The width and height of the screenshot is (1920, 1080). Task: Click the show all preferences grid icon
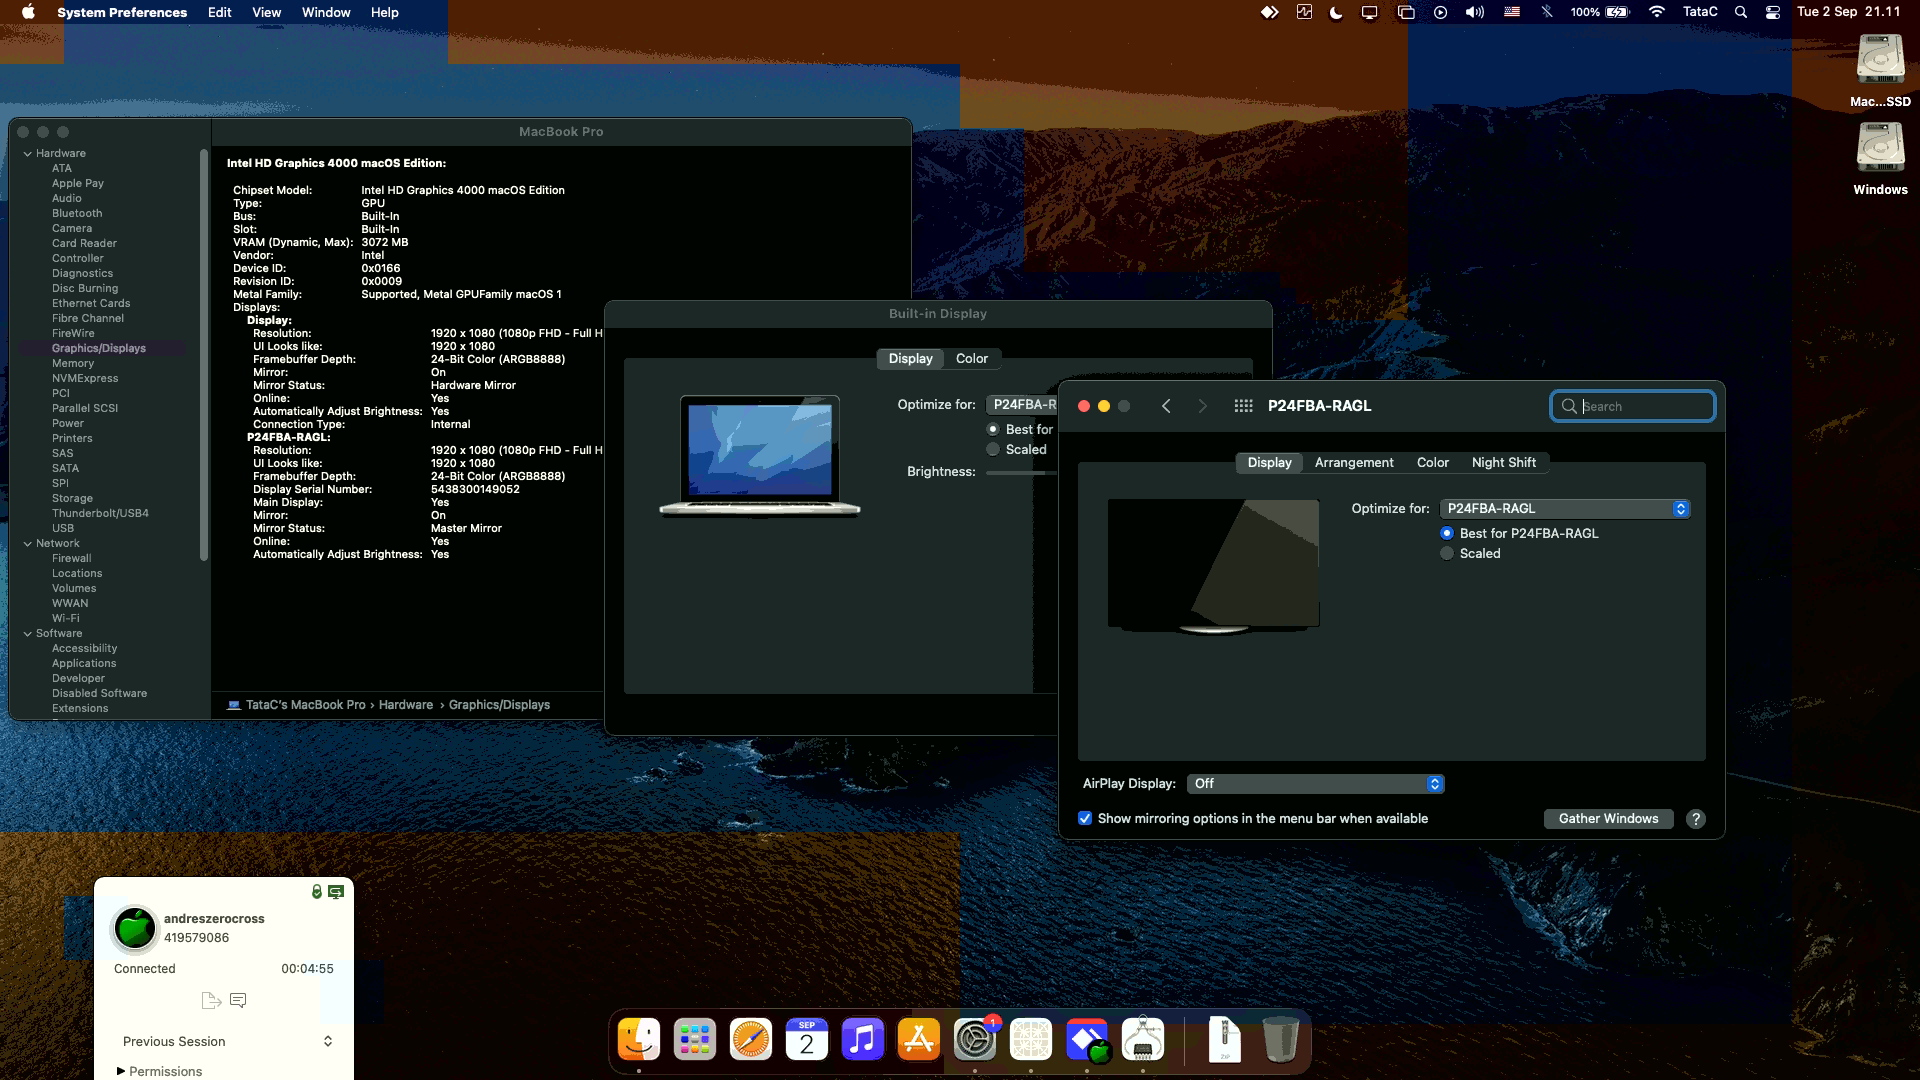[x=1243, y=406]
